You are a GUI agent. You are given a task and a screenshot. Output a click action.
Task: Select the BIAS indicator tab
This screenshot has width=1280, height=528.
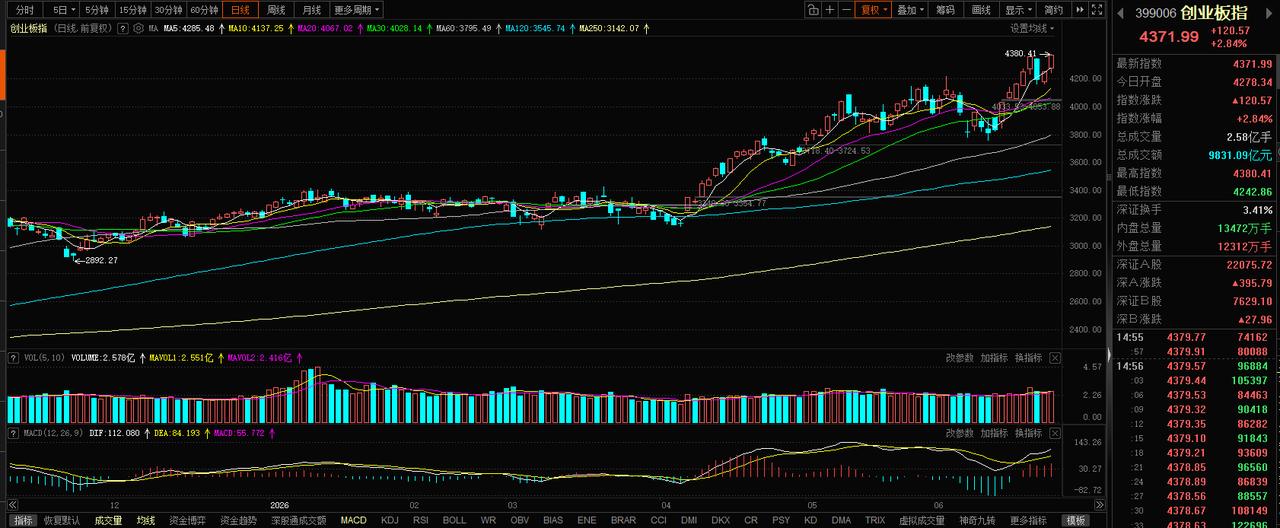(553, 520)
